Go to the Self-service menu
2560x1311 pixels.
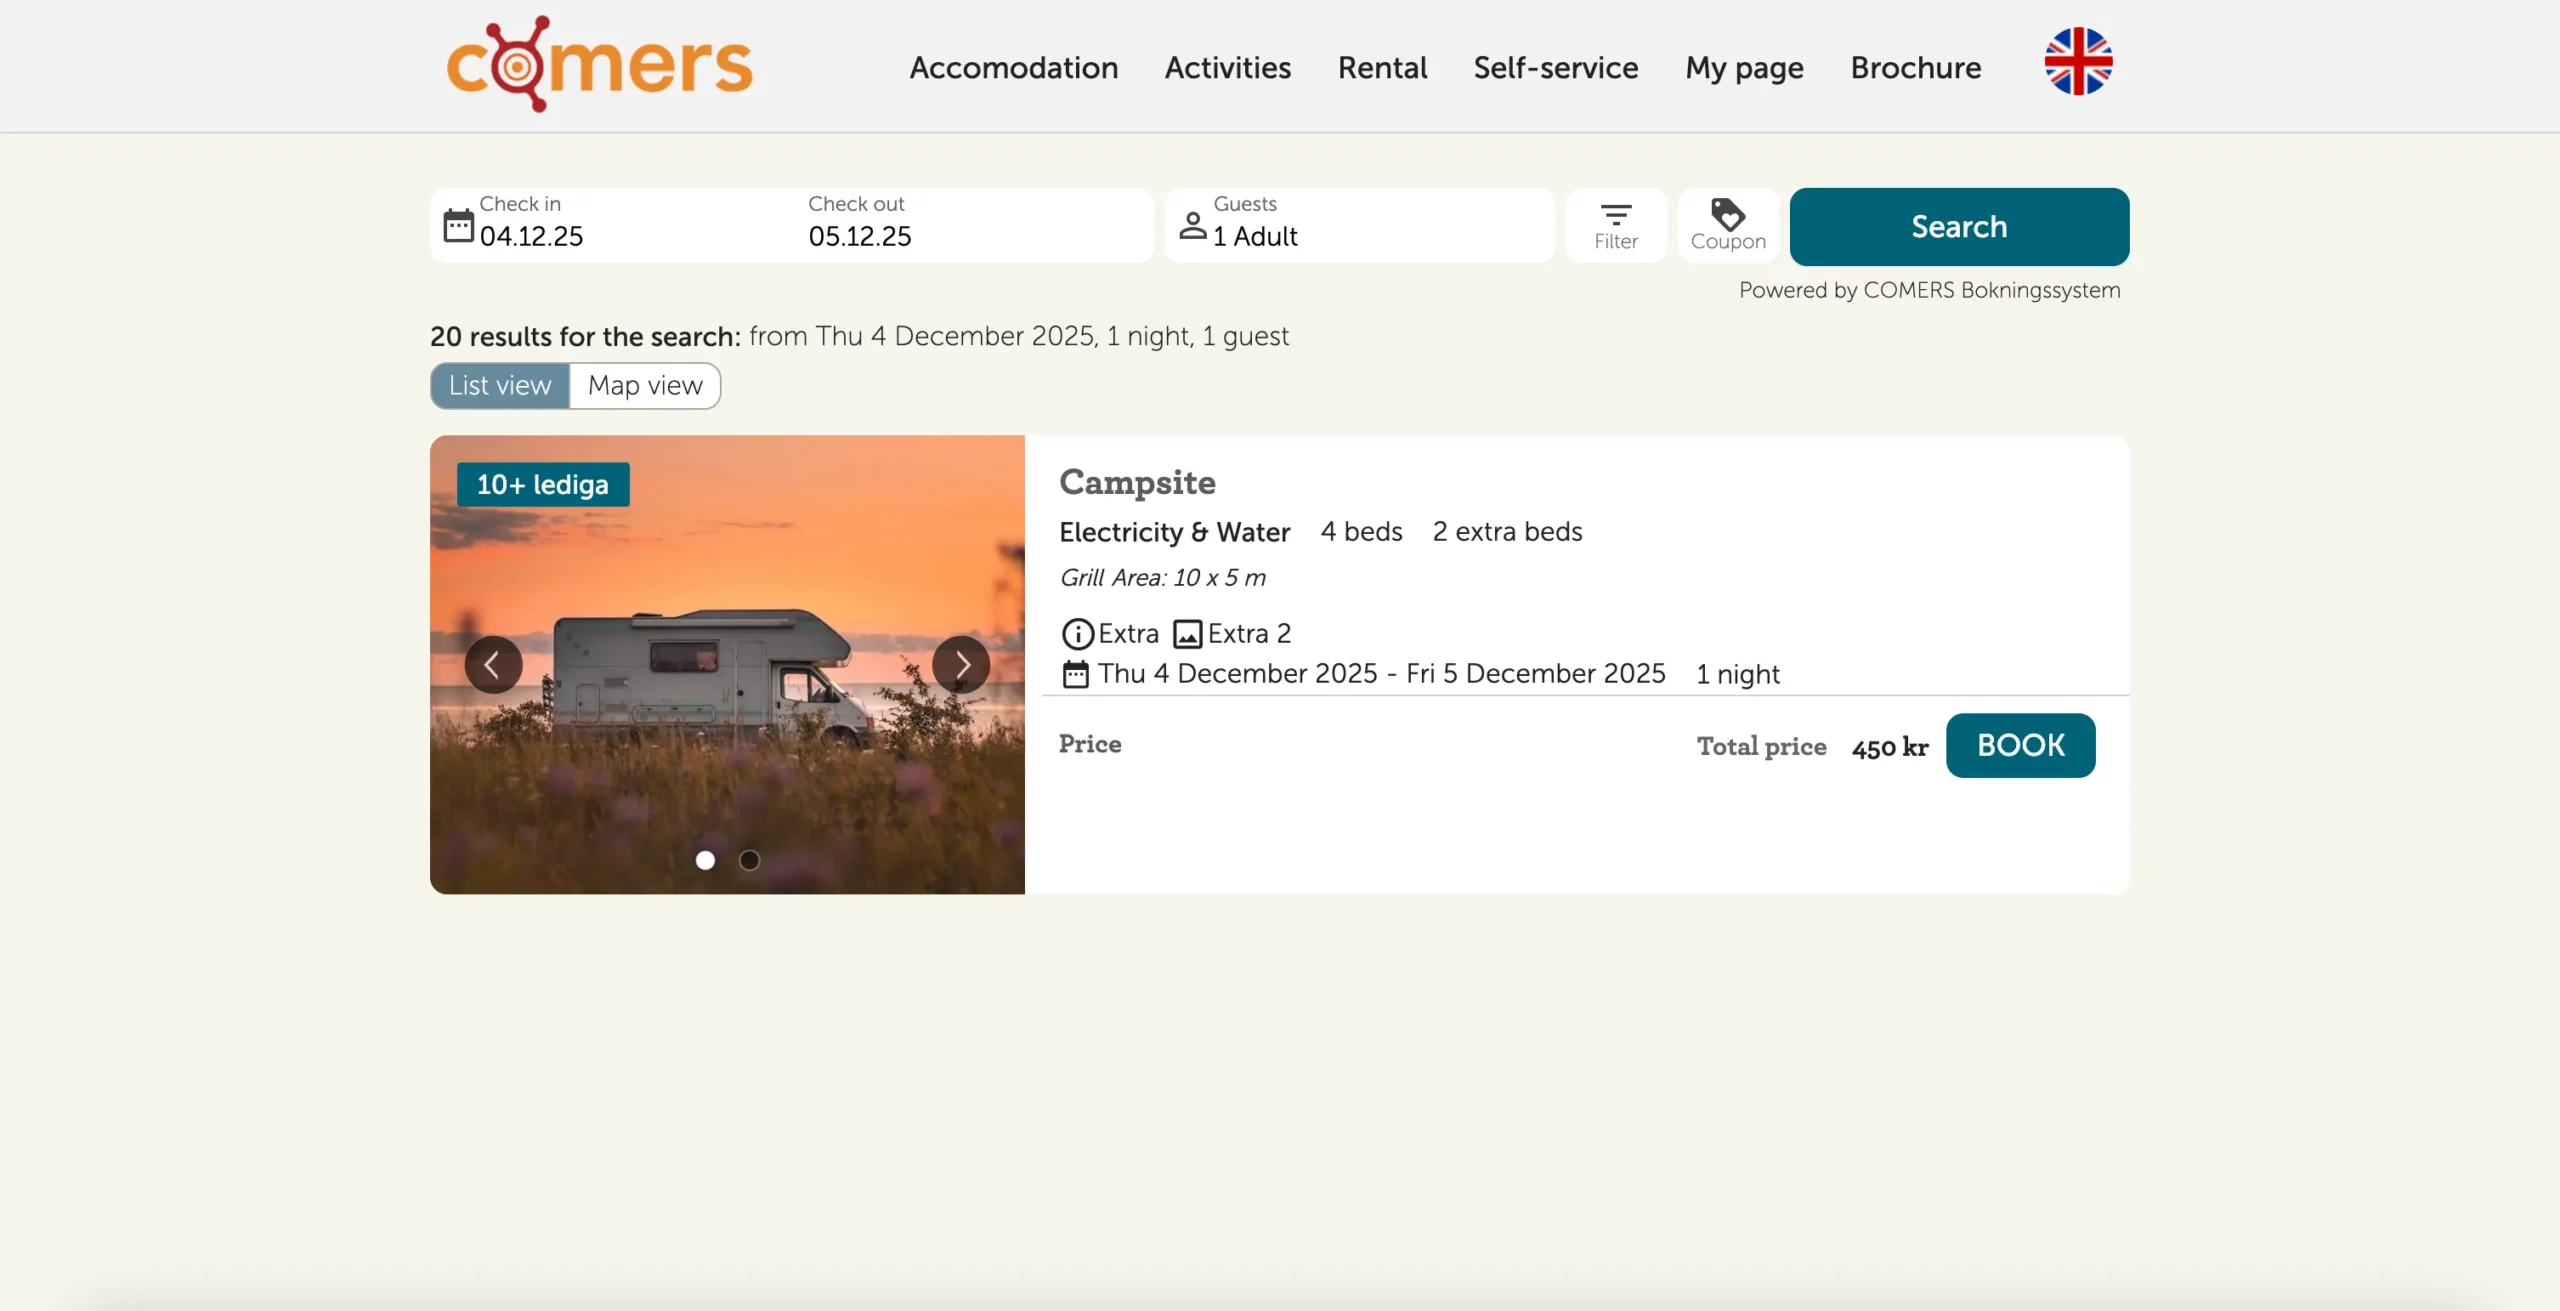[x=1555, y=68]
